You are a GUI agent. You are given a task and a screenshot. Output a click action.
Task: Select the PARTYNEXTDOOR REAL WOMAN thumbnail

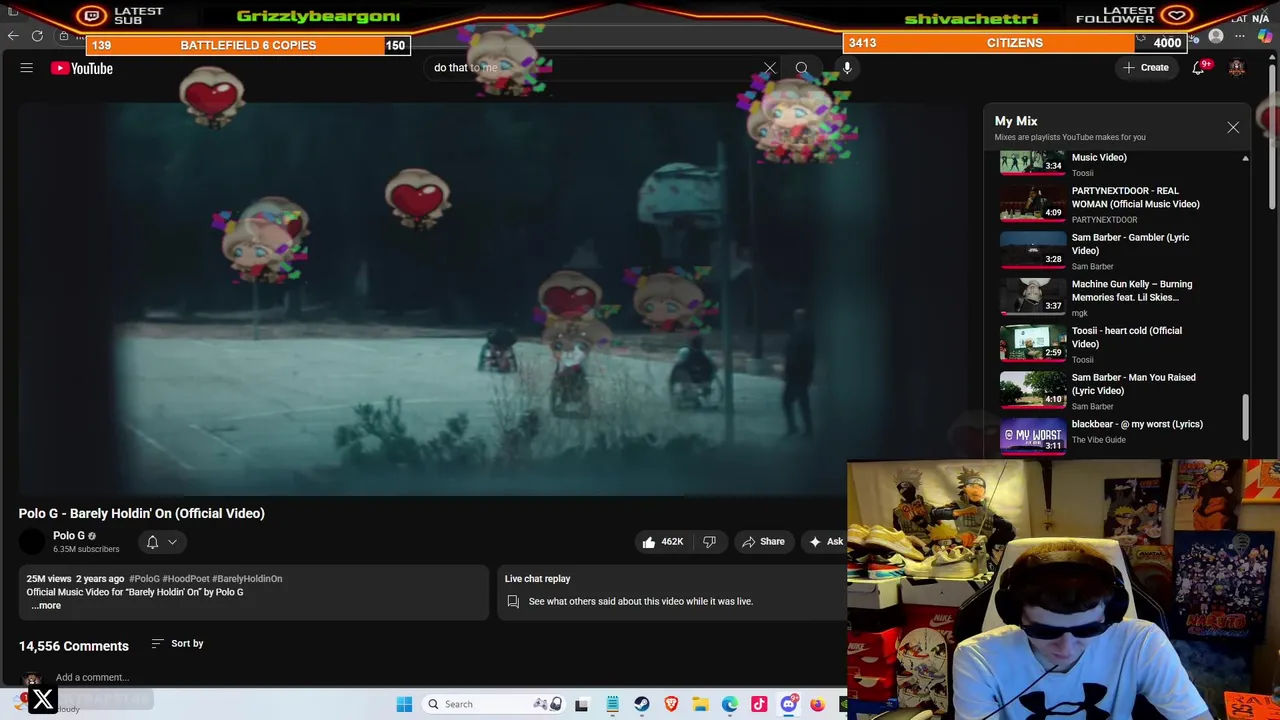click(x=1033, y=203)
